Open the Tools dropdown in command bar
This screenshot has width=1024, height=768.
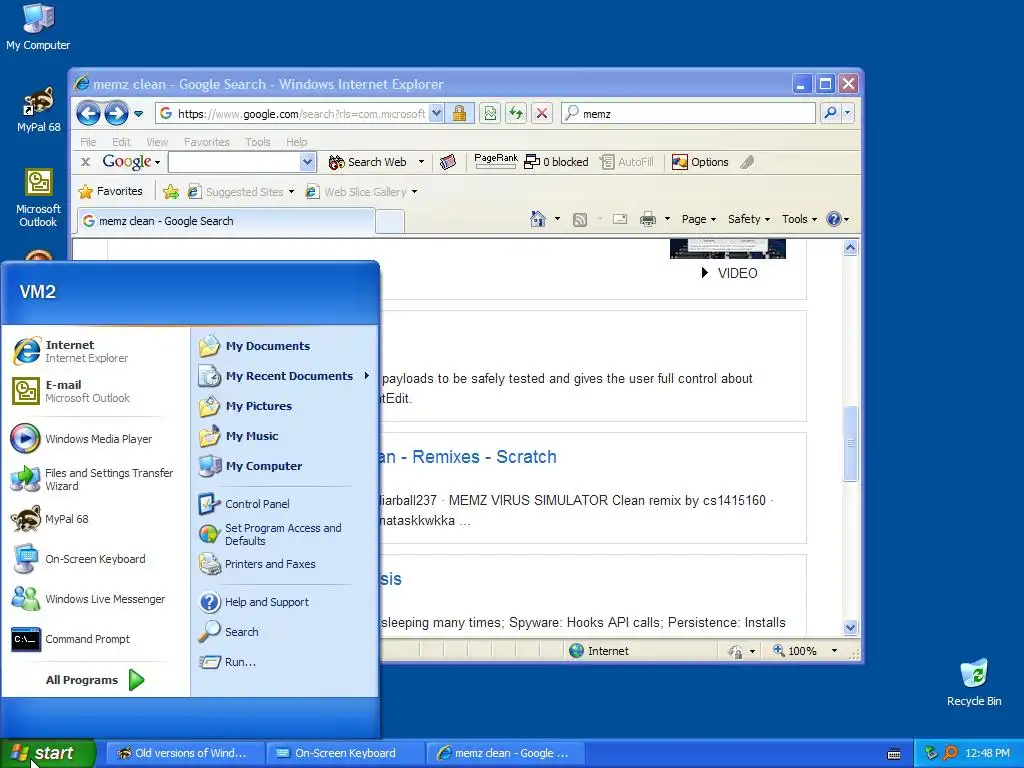799,219
